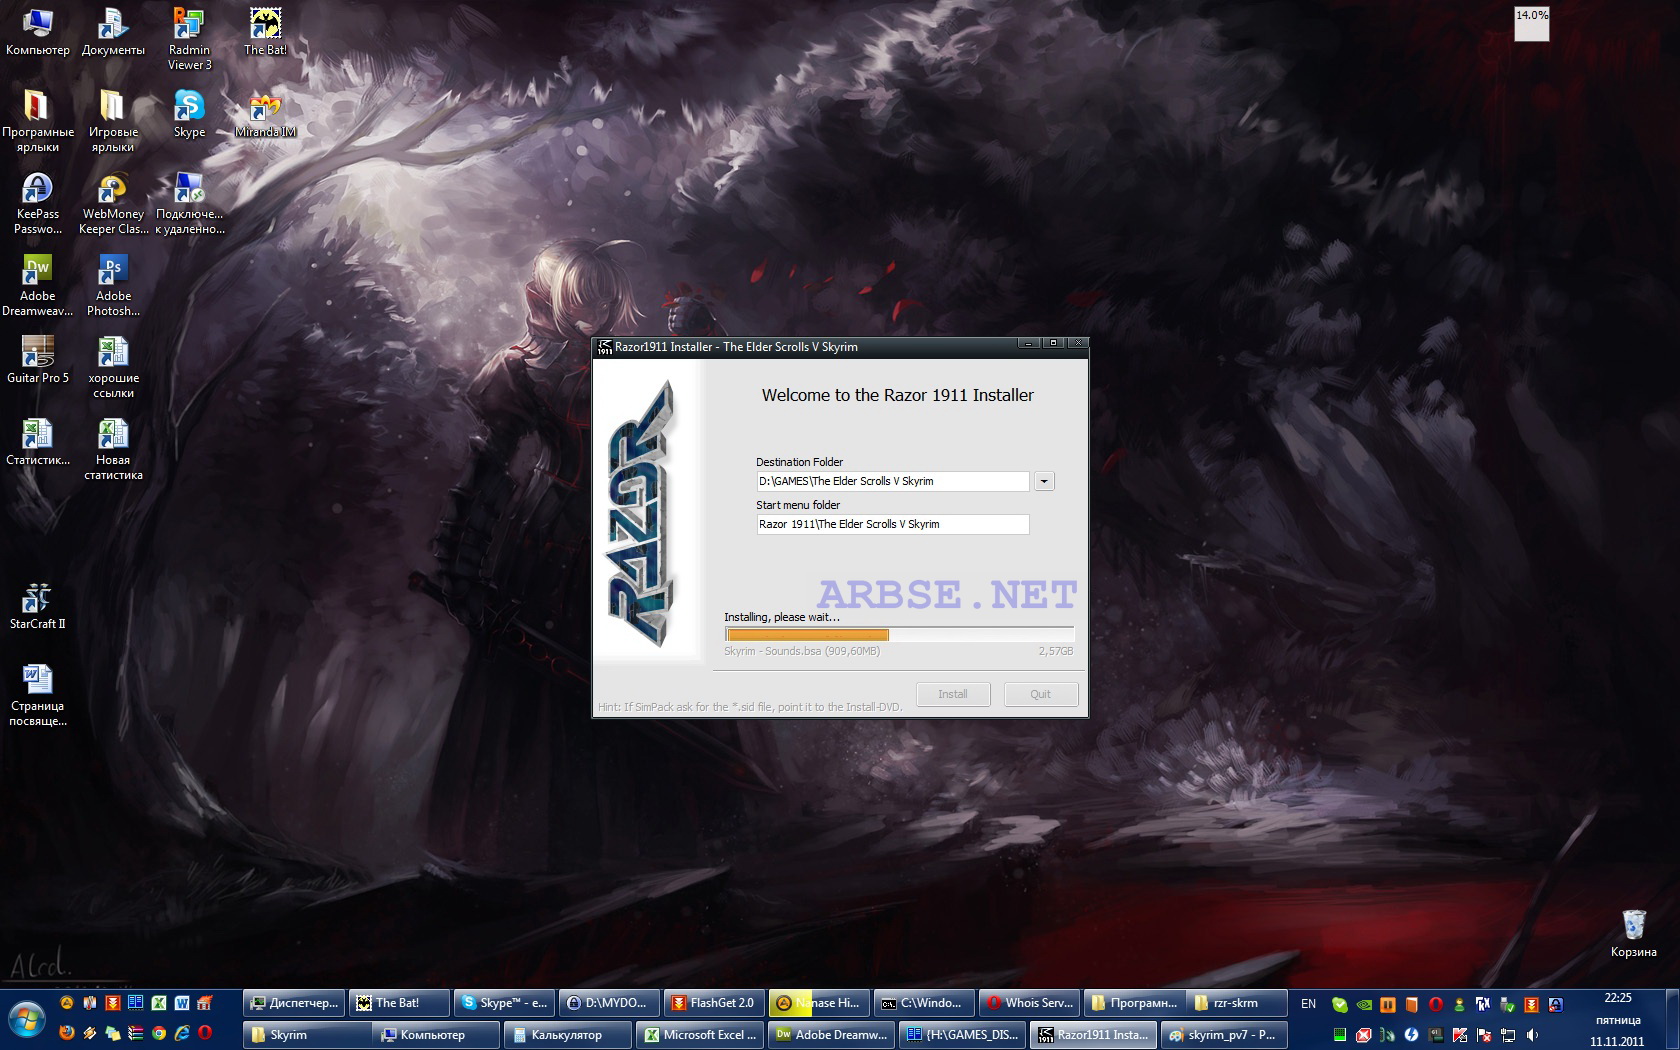Switch to Whois Serv... Opera taskbar button
This screenshot has height=1050, width=1680.
pos(1029,1003)
